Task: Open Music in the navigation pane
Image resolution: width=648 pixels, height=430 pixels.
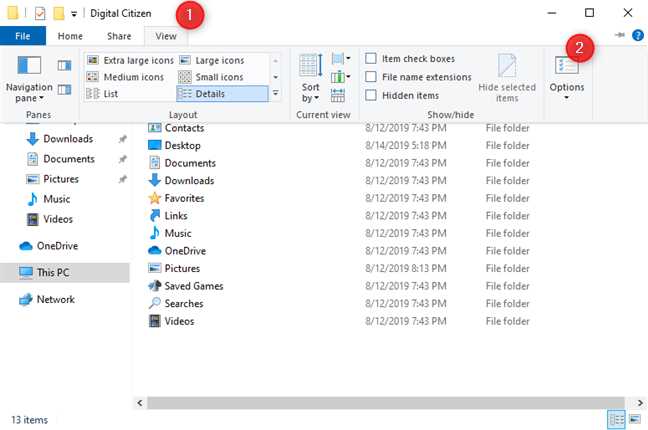Action: [48, 199]
